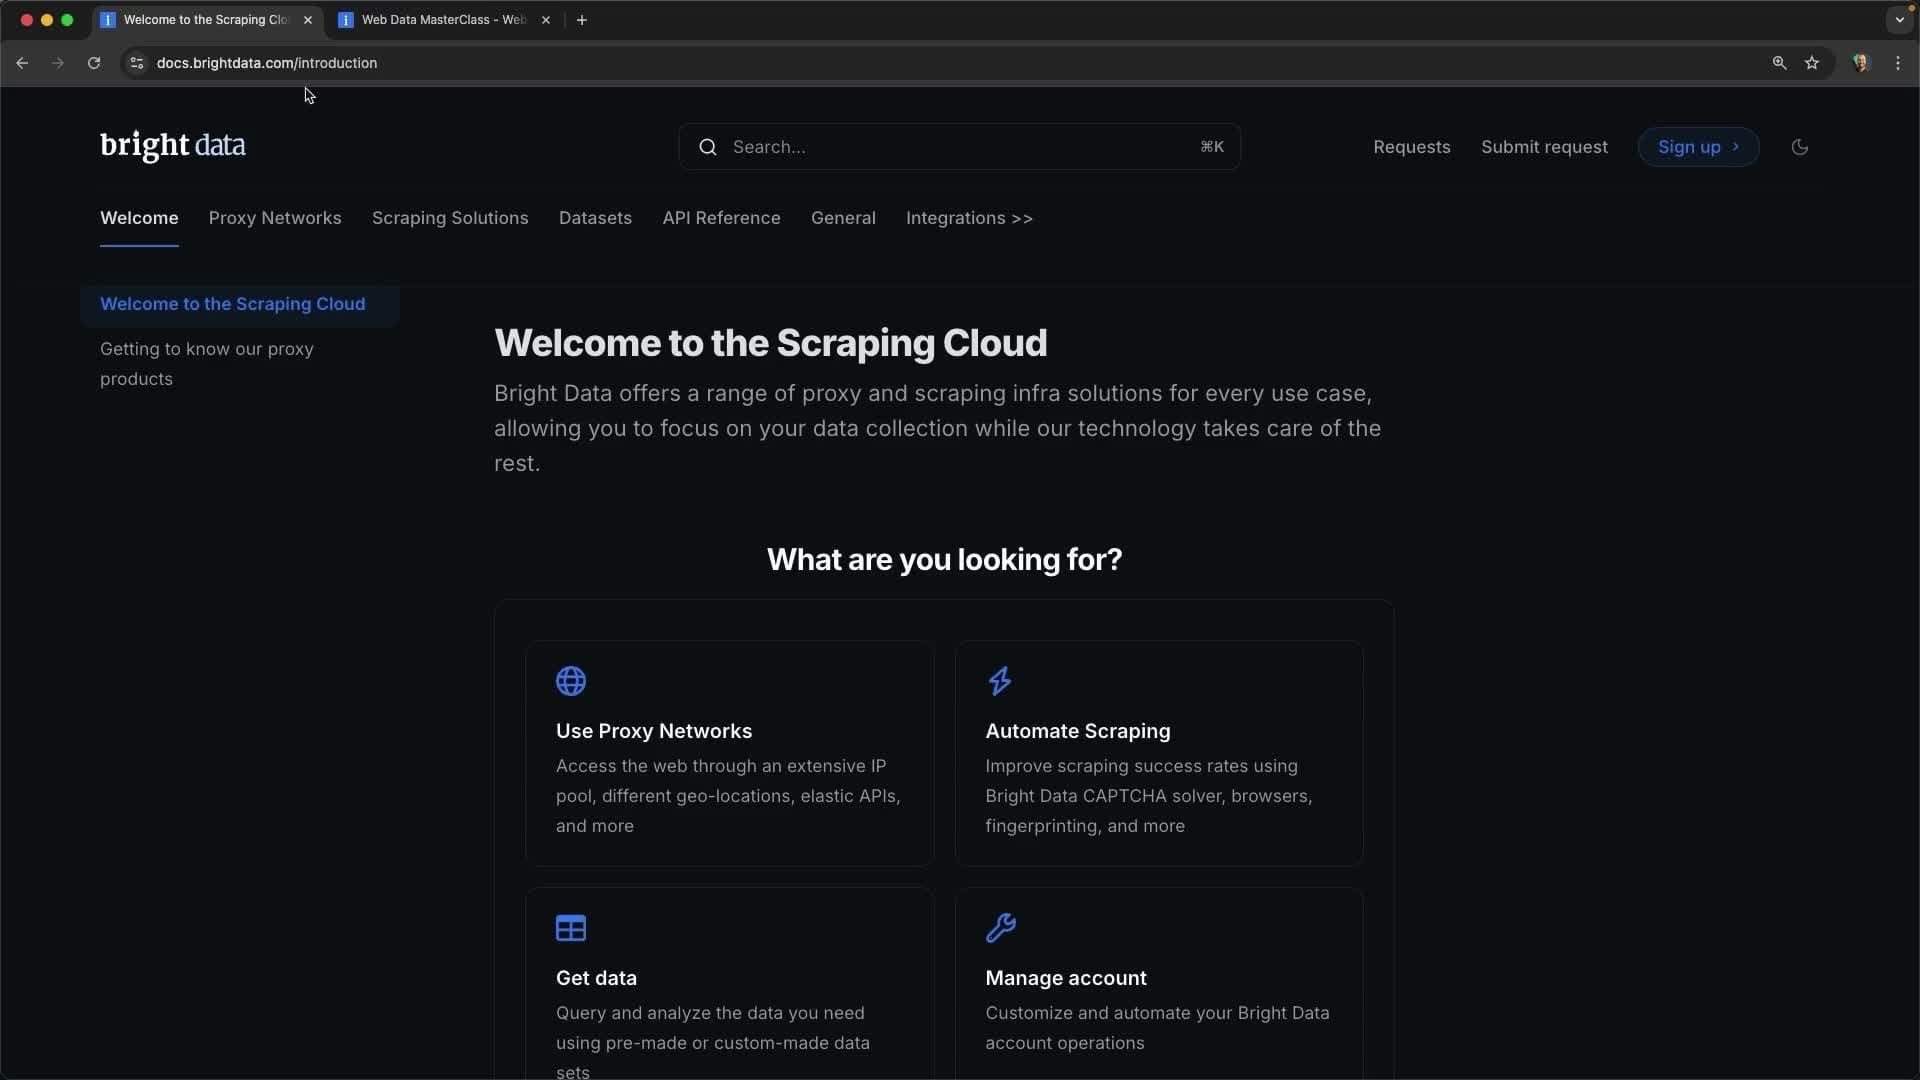The width and height of the screenshot is (1920, 1080).
Task: Click the lightning bolt Automate Scraping icon
Action: [x=1000, y=681]
